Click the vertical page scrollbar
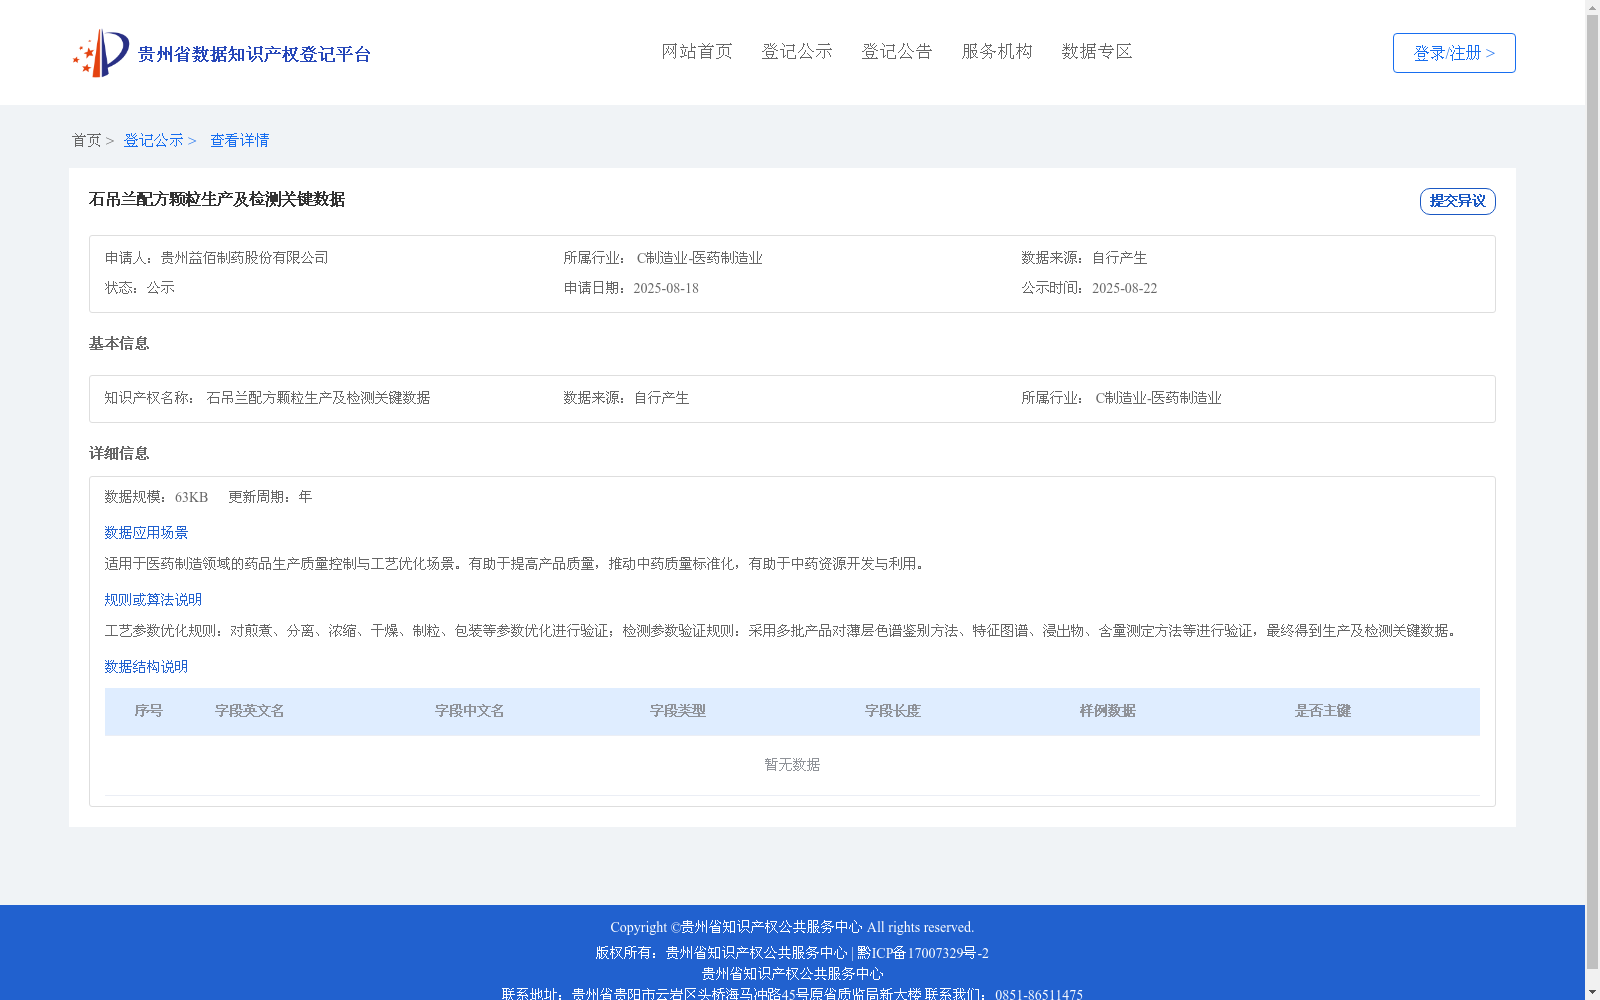 coord(1592,492)
